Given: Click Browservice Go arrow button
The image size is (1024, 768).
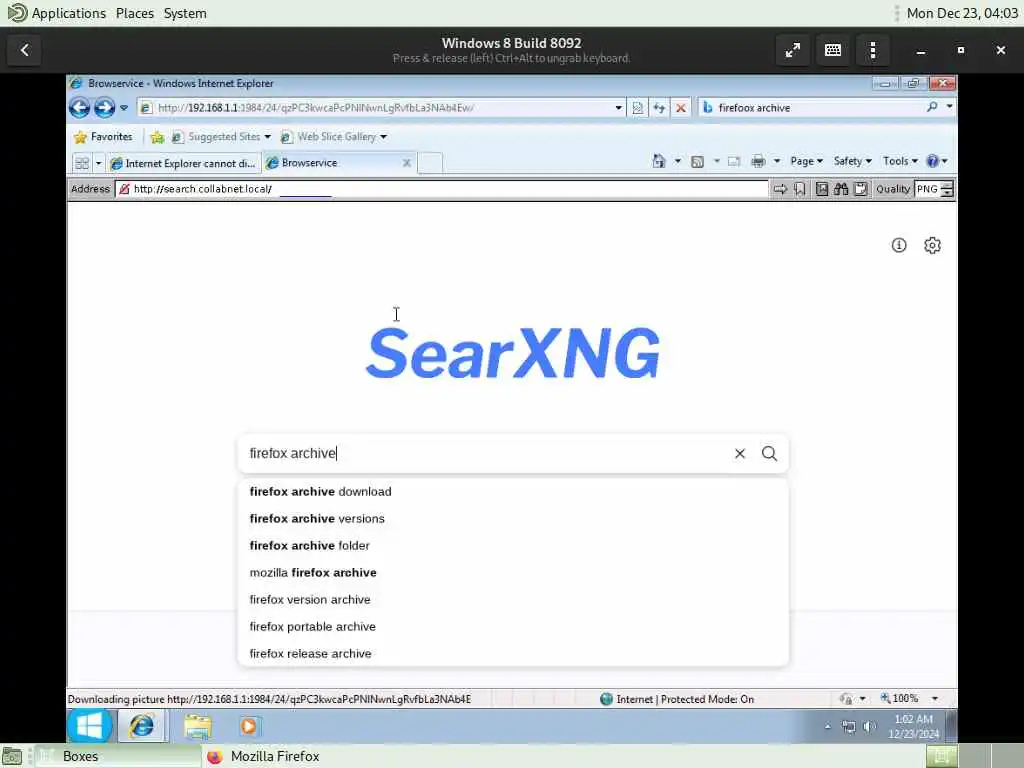Looking at the screenshot, I should coord(780,189).
